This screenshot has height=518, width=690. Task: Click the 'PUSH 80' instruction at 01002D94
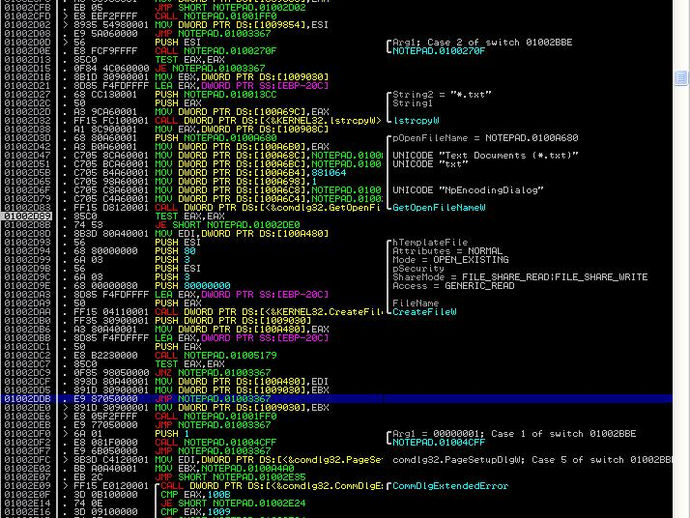(175, 251)
